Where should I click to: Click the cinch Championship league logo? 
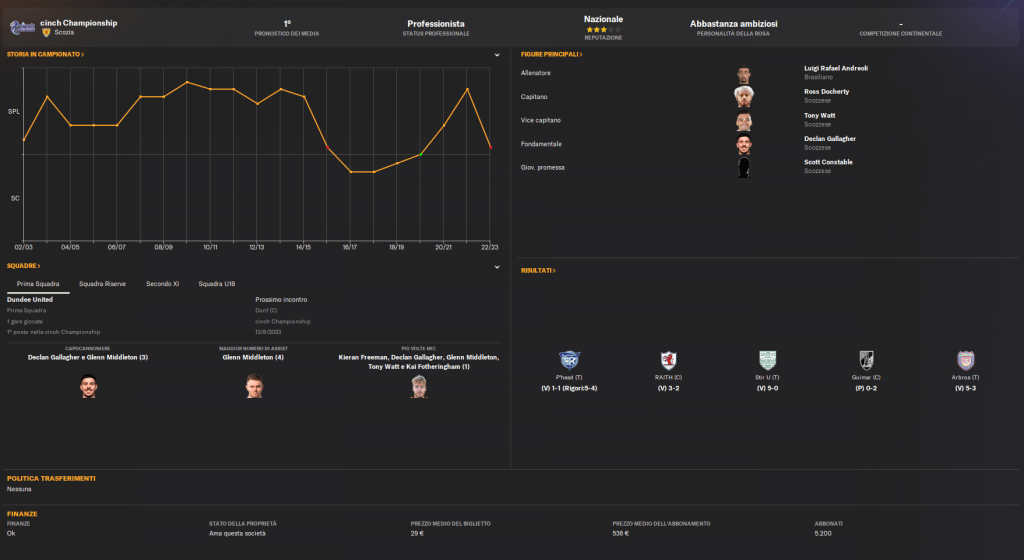pyautogui.click(x=23, y=27)
